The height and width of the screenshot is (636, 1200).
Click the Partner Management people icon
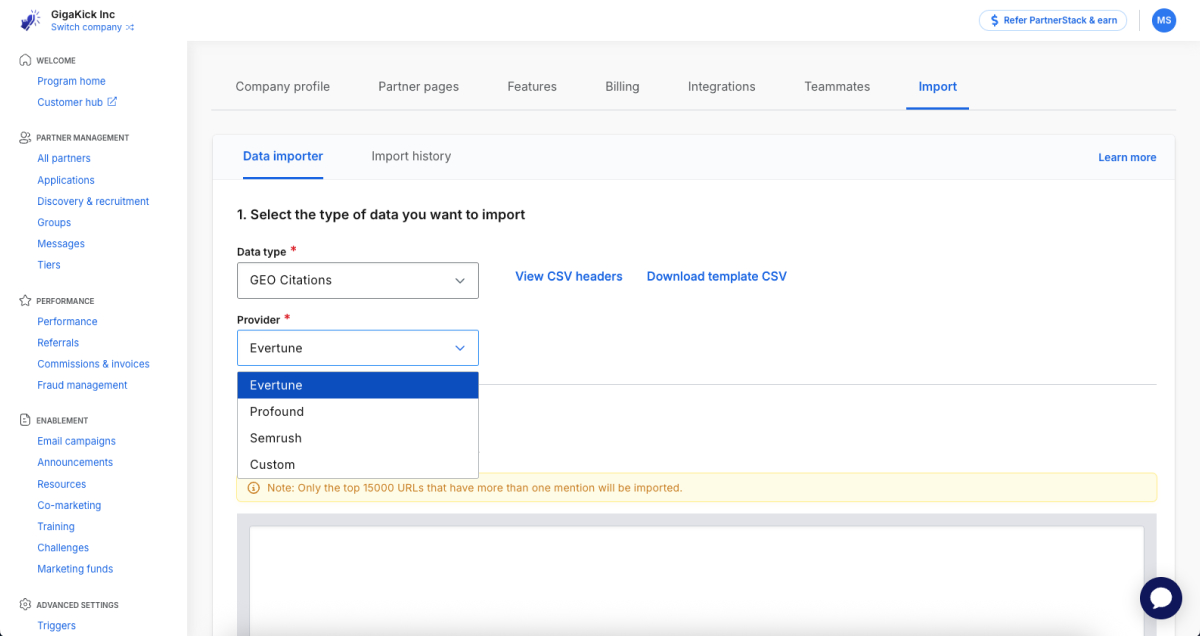pos(25,137)
